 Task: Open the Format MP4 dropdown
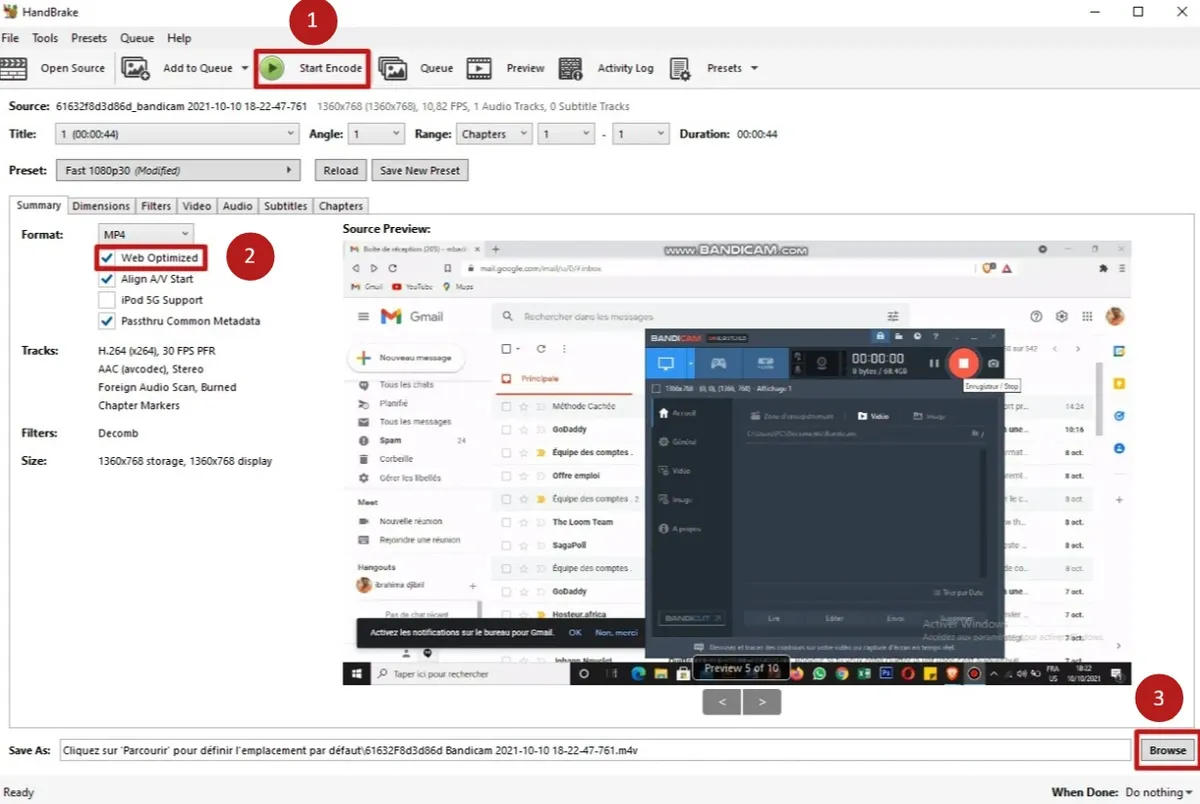pyautogui.click(x=145, y=234)
